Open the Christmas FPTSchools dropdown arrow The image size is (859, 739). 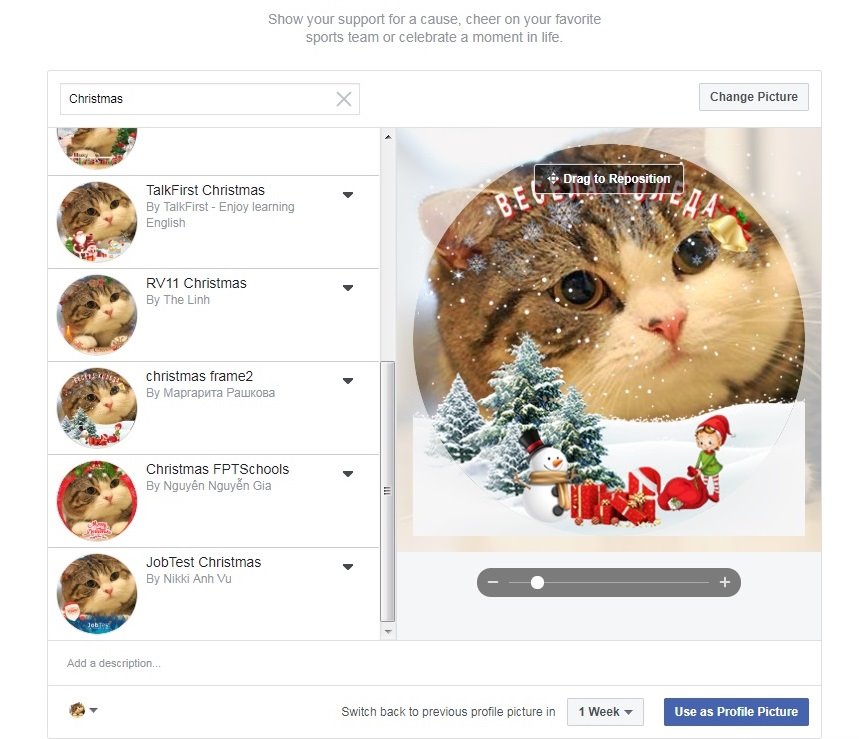coord(348,473)
